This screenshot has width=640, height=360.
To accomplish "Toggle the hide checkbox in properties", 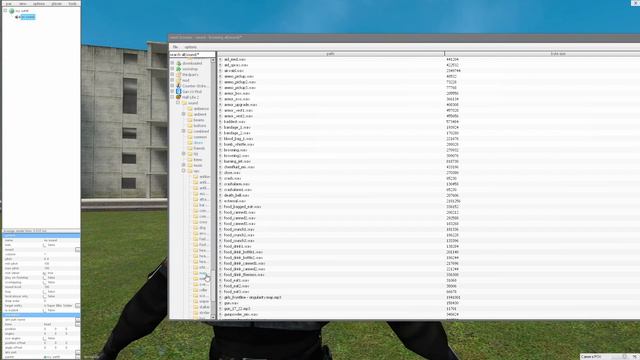I will (44, 245).
